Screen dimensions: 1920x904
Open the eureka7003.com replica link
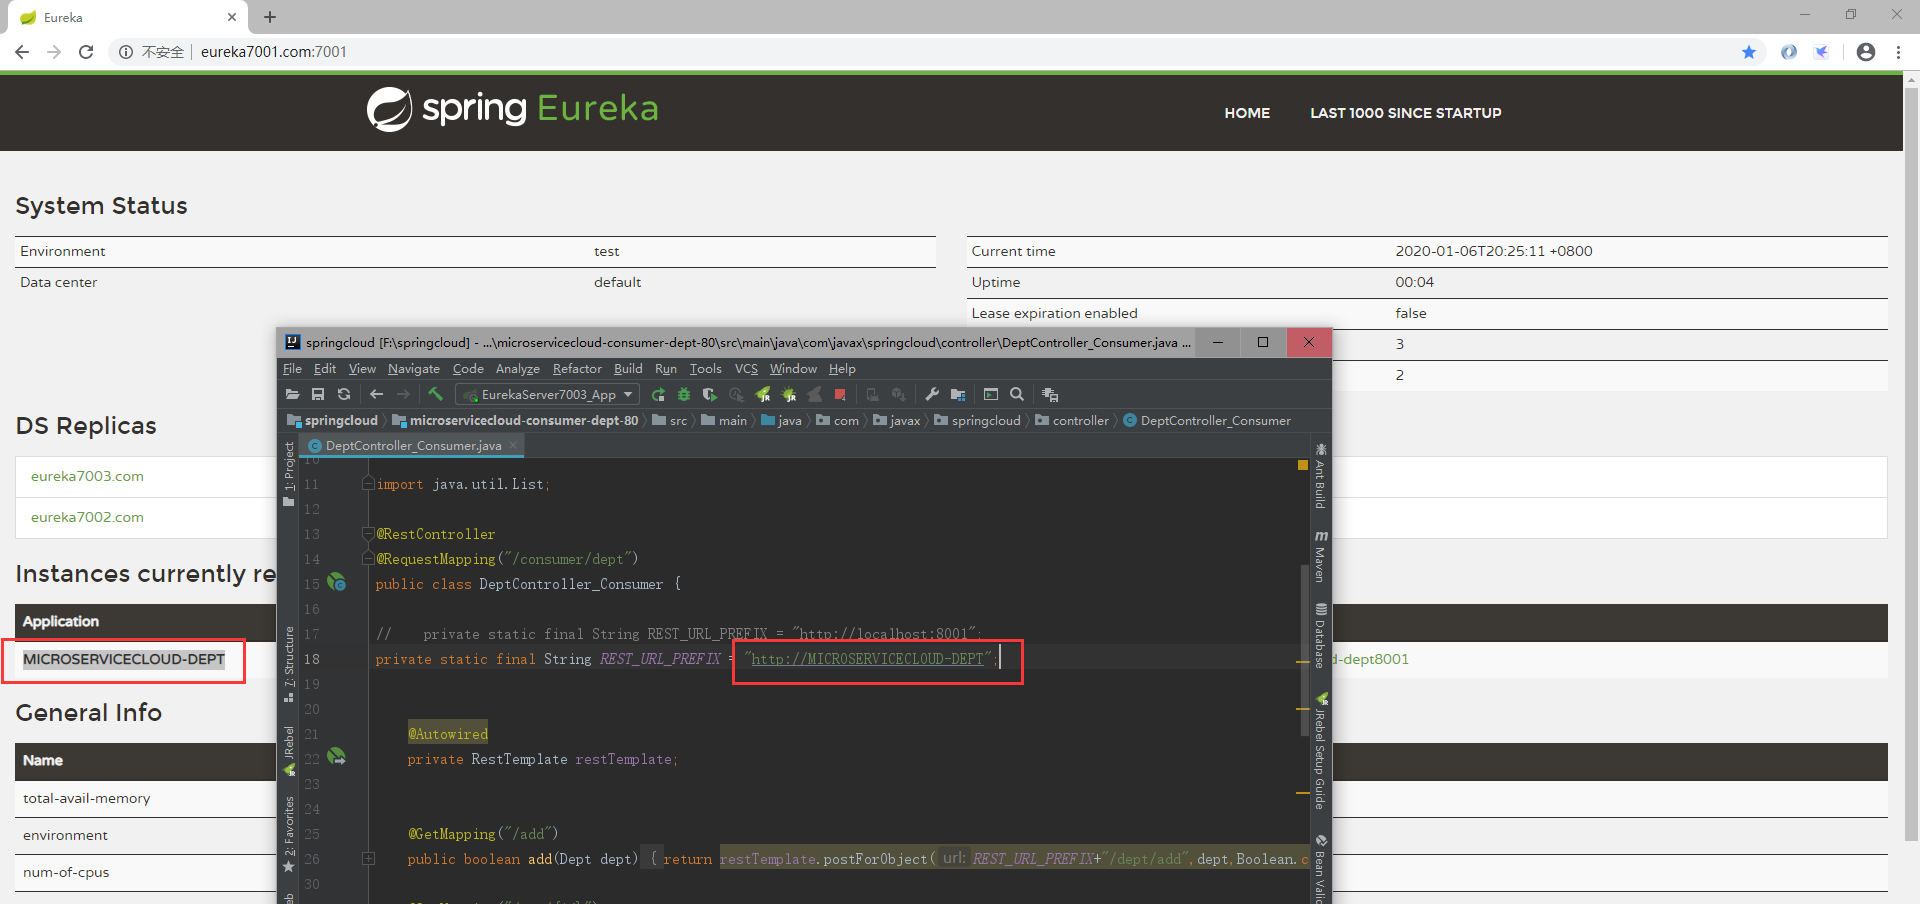coord(87,476)
